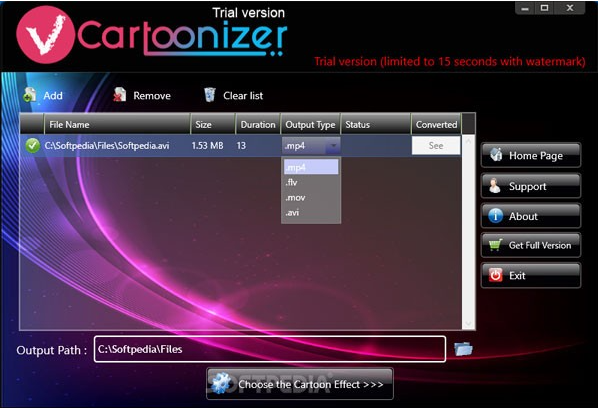The image size is (598, 408).
Task: Click the Remove label in toolbar
Action: pyautogui.click(x=152, y=95)
